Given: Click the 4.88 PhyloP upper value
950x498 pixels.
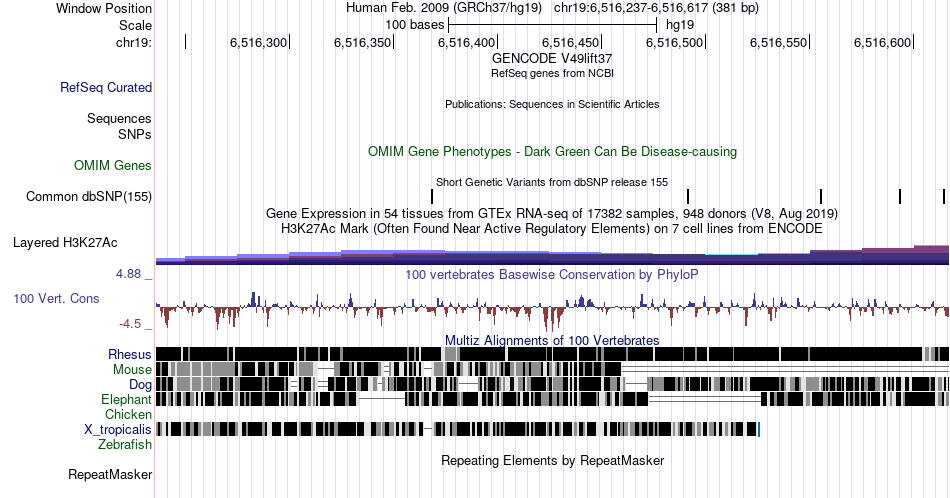Looking at the screenshot, I should [128, 274].
